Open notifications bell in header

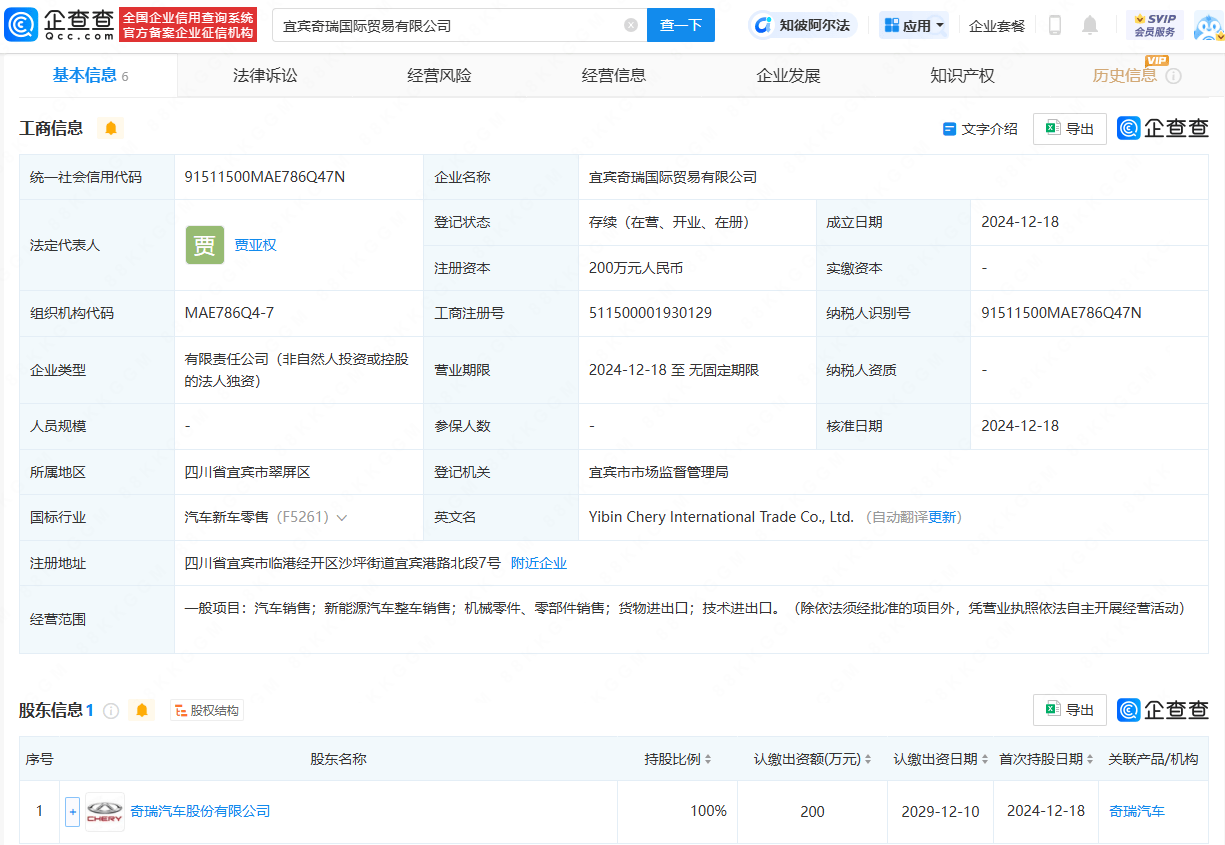pos(1090,25)
